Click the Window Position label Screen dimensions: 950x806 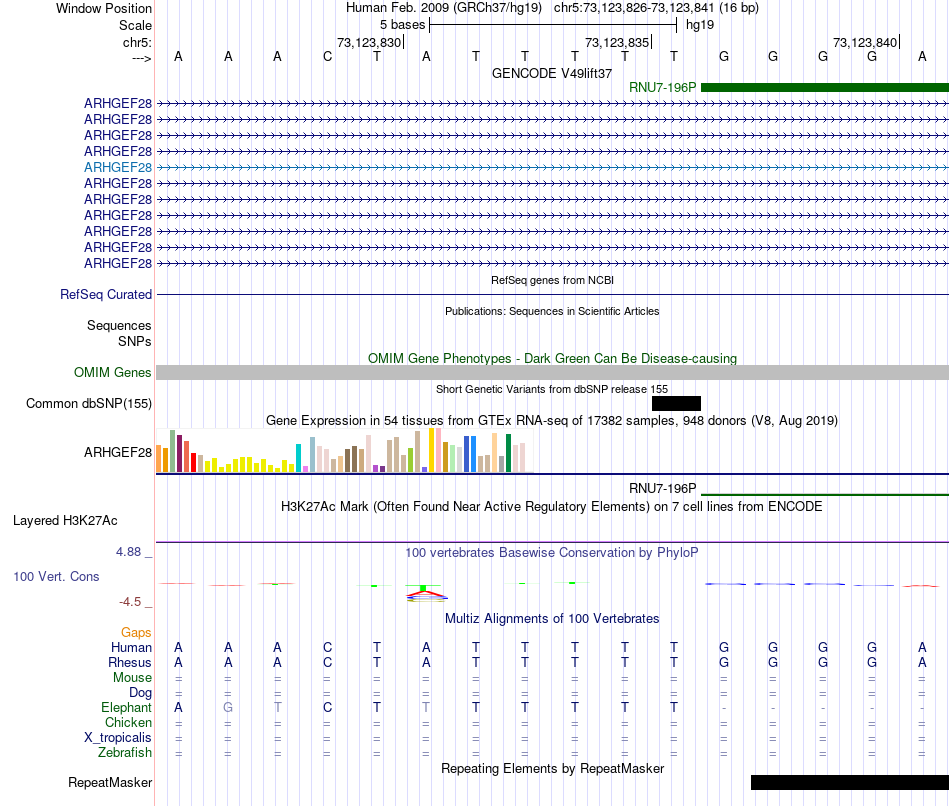[x=104, y=8]
